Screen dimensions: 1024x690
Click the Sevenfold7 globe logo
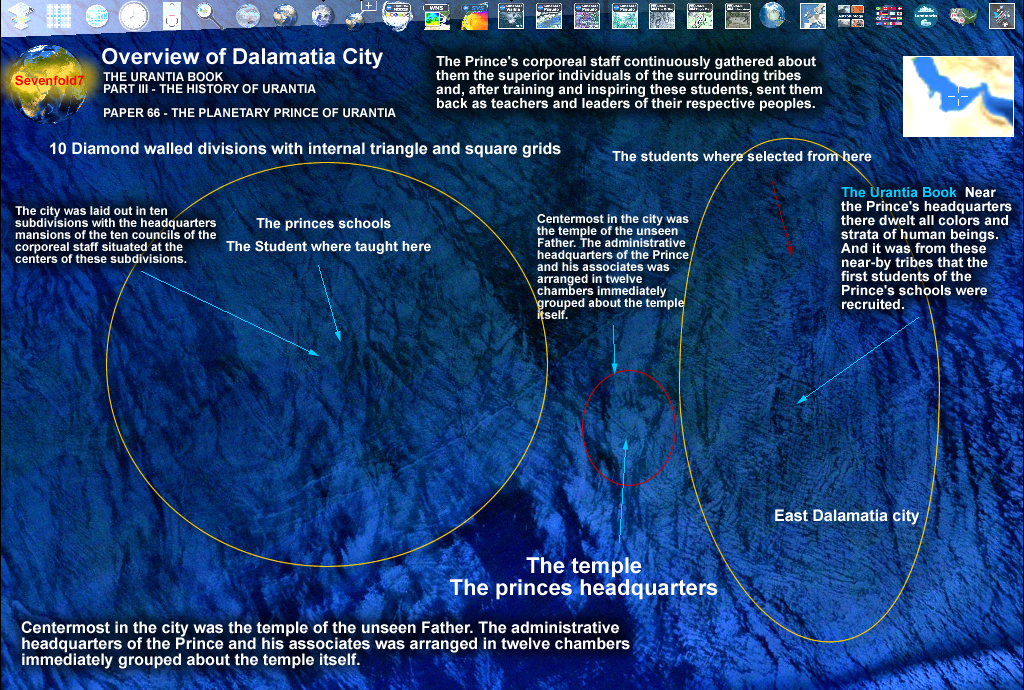click(x=49, y=83)
